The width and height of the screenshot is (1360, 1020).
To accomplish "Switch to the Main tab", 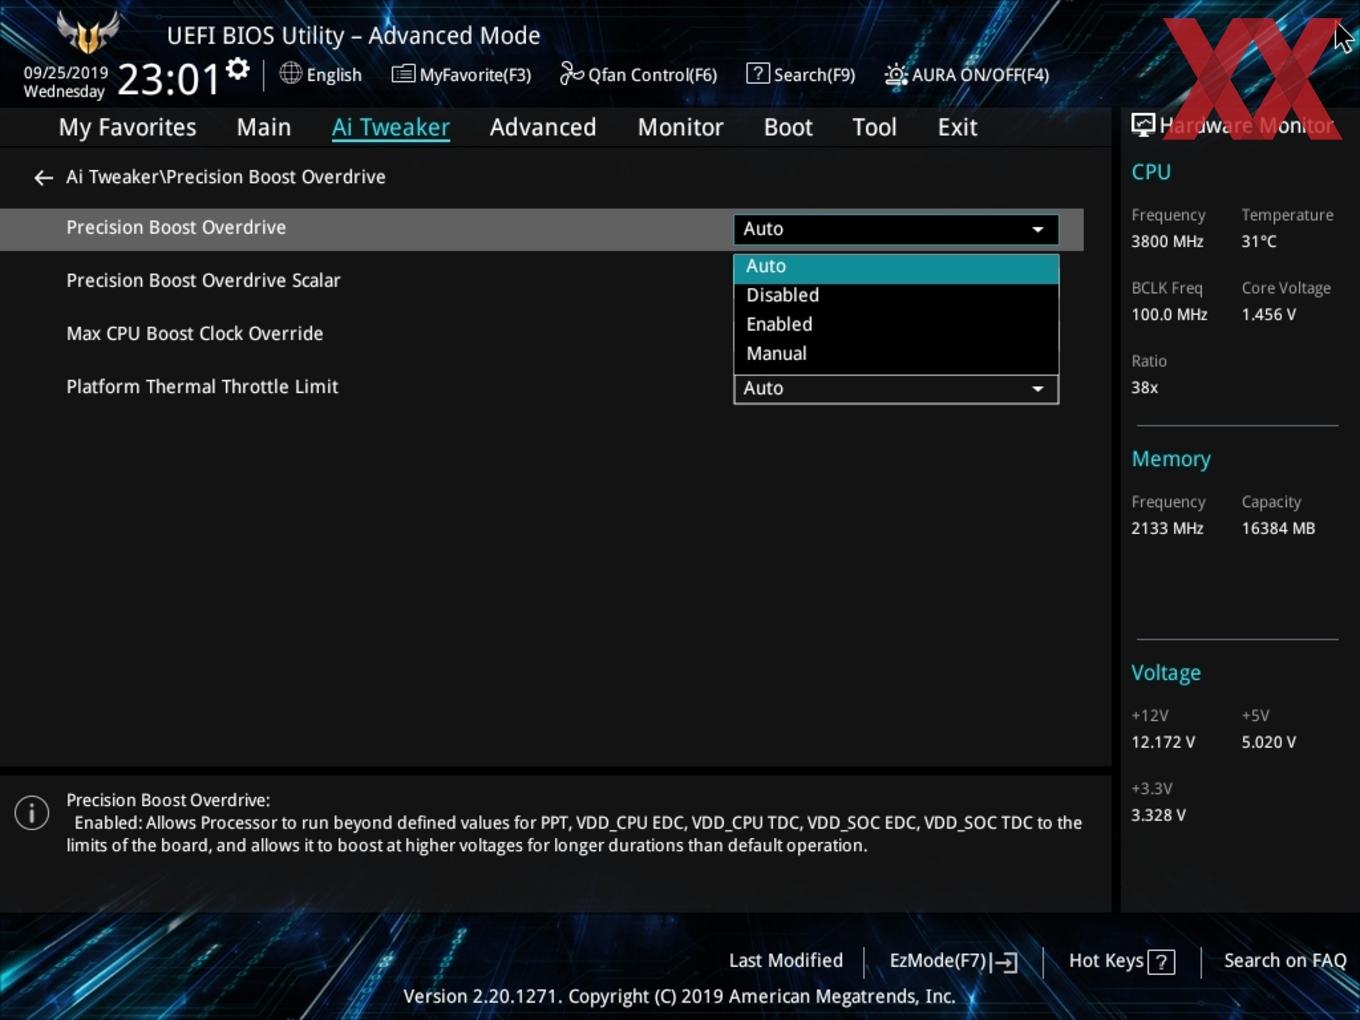I will coord(264,127).
